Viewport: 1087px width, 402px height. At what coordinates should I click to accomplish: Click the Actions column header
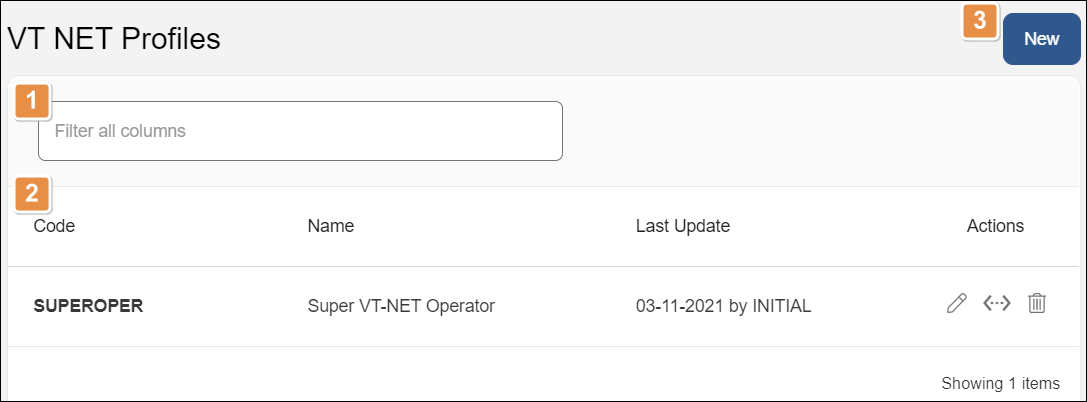[995, 226]
